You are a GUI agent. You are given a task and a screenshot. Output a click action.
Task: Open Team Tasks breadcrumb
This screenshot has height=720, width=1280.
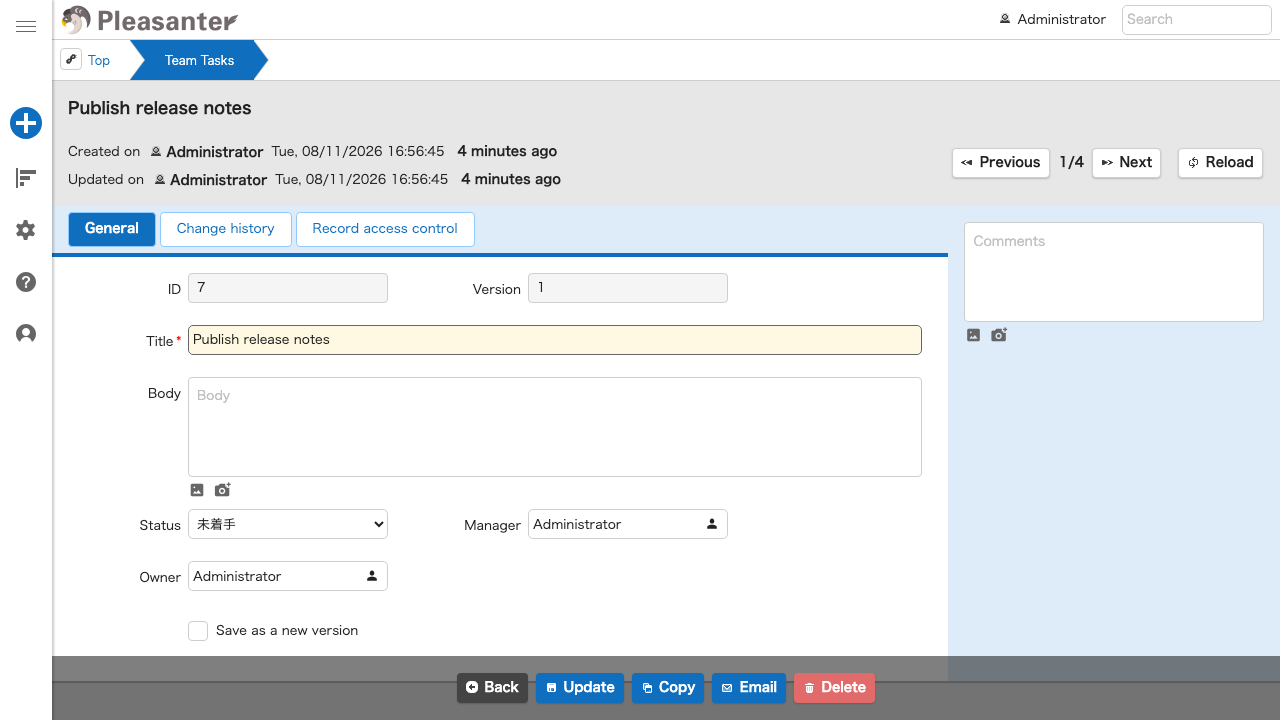pos(199,60)
